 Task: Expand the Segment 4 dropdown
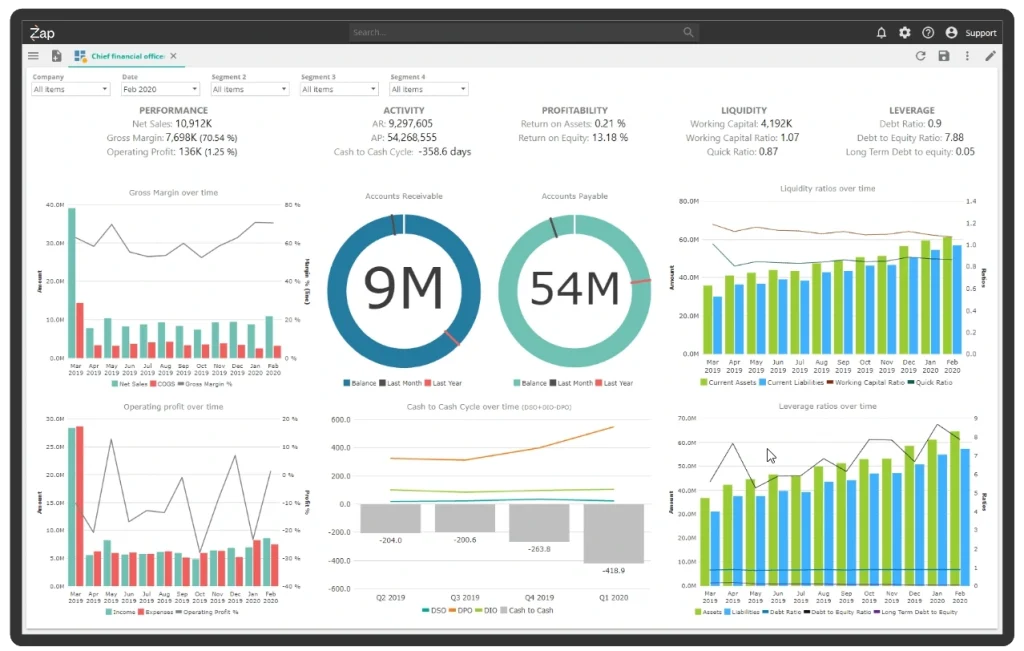[x=428, y=89]
